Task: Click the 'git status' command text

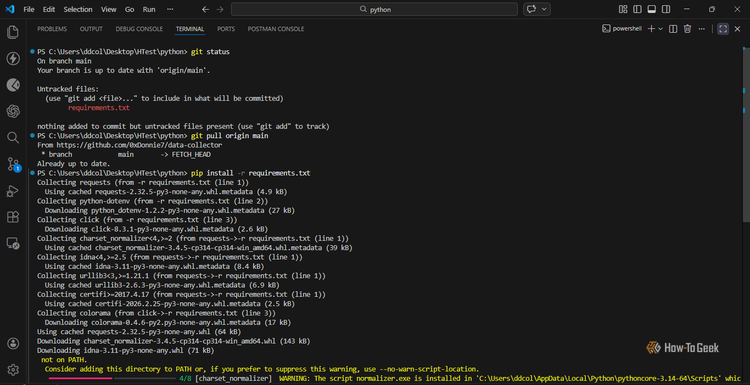Action: coord(210,52)
